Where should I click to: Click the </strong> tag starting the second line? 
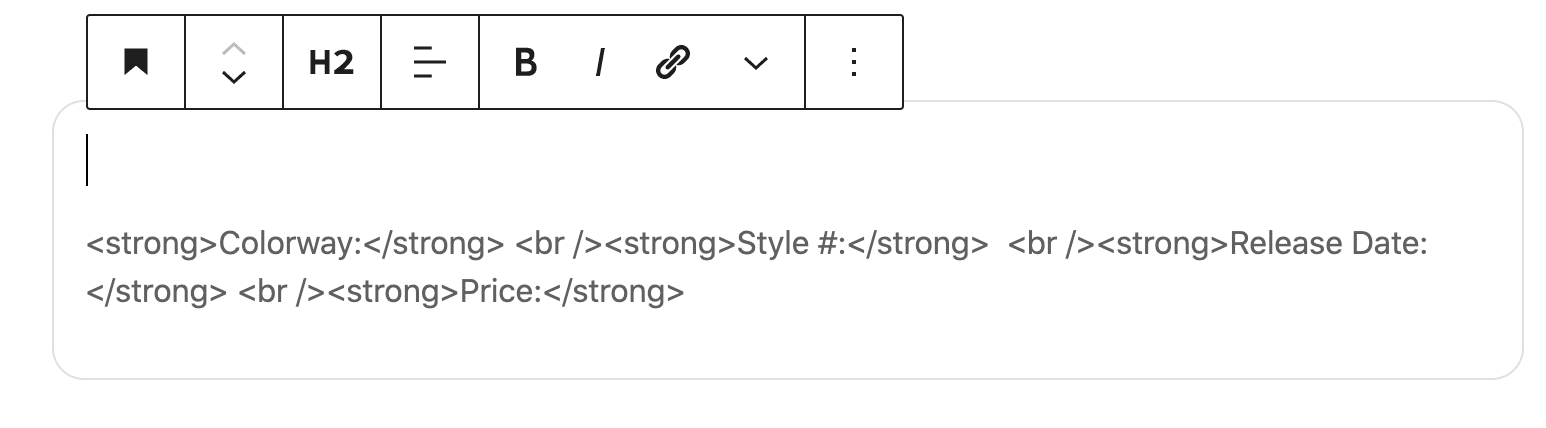157,292
